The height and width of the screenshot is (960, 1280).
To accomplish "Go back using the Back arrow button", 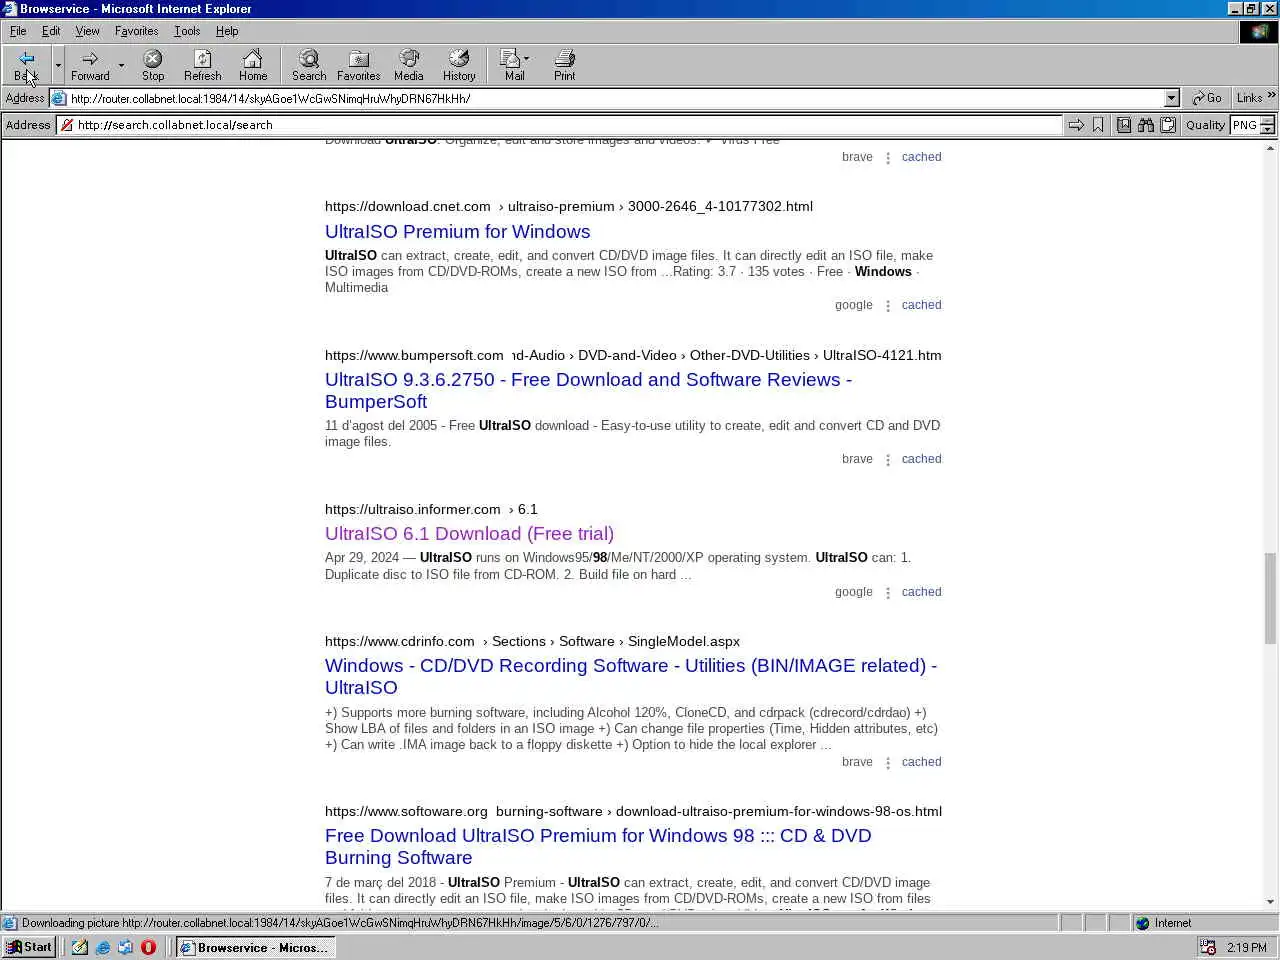I will pos(26,65).
